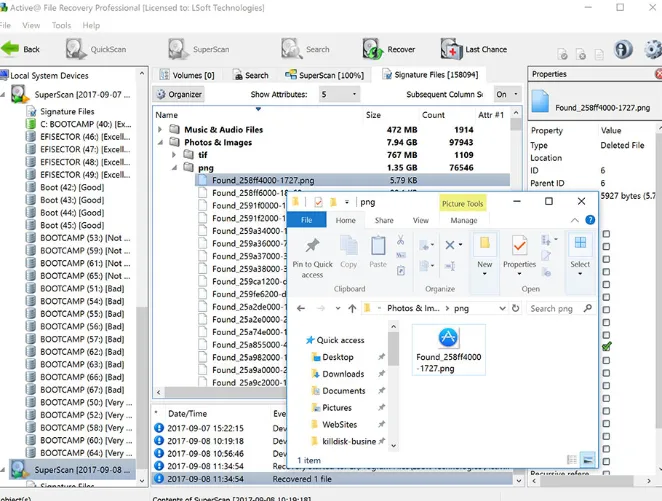This screenshot has width=662, height=501.
Task: Open the Help menu
Action: click(x=91, y=25)
